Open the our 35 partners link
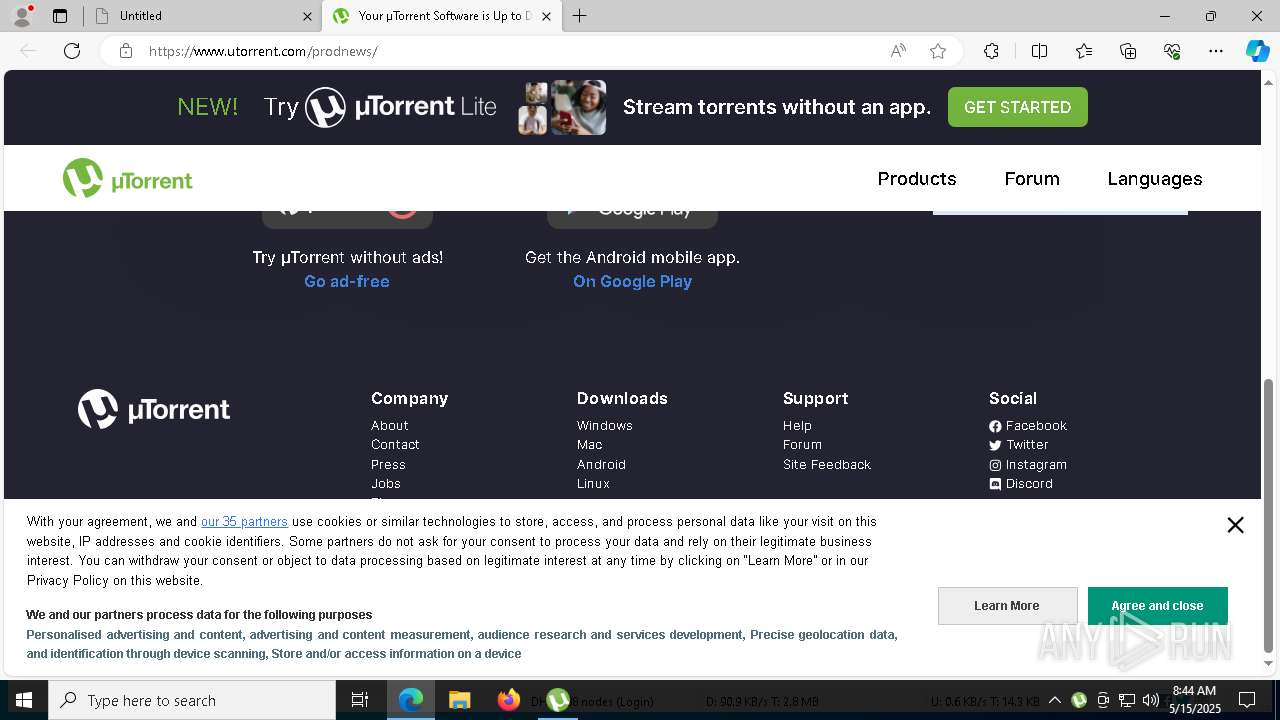The image size is (1280, 720). 244,522
